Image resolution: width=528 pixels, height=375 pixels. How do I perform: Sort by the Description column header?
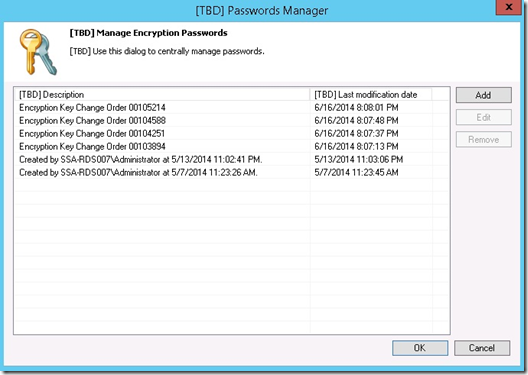(162, 95)
